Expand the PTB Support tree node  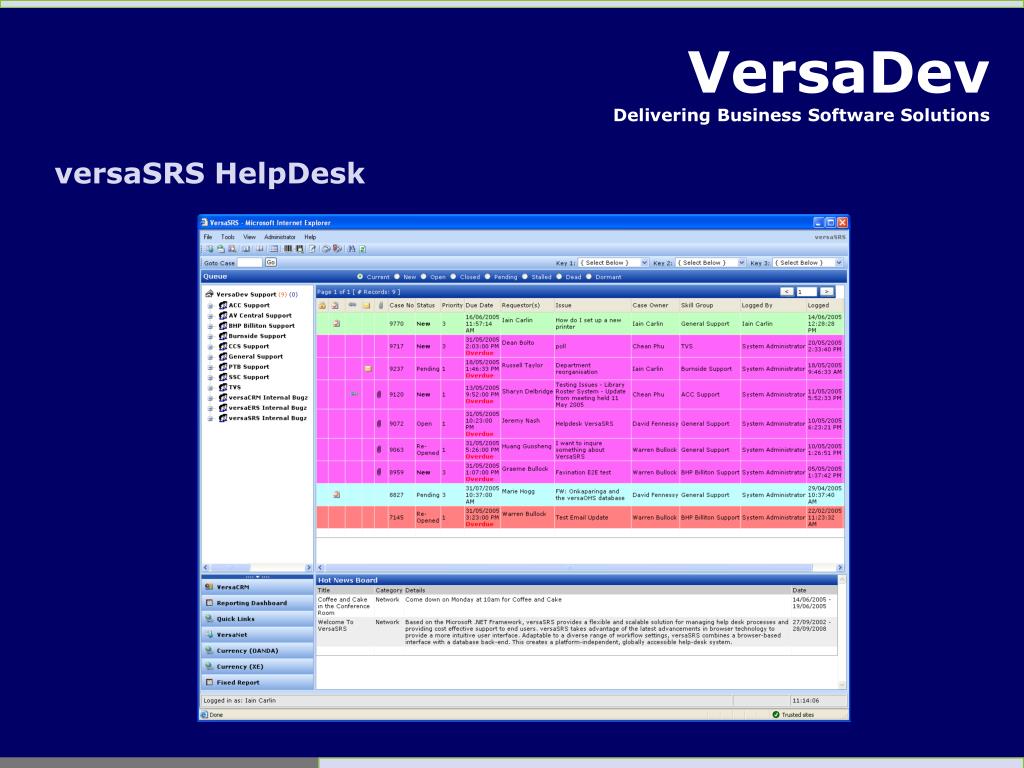point(210,367)
